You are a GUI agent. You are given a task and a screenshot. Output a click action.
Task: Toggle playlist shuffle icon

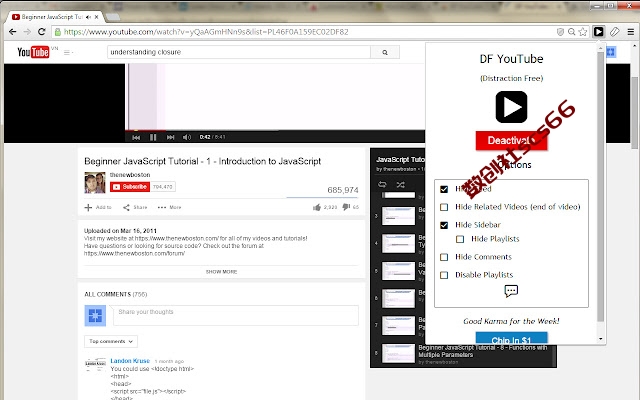point(401,184)
